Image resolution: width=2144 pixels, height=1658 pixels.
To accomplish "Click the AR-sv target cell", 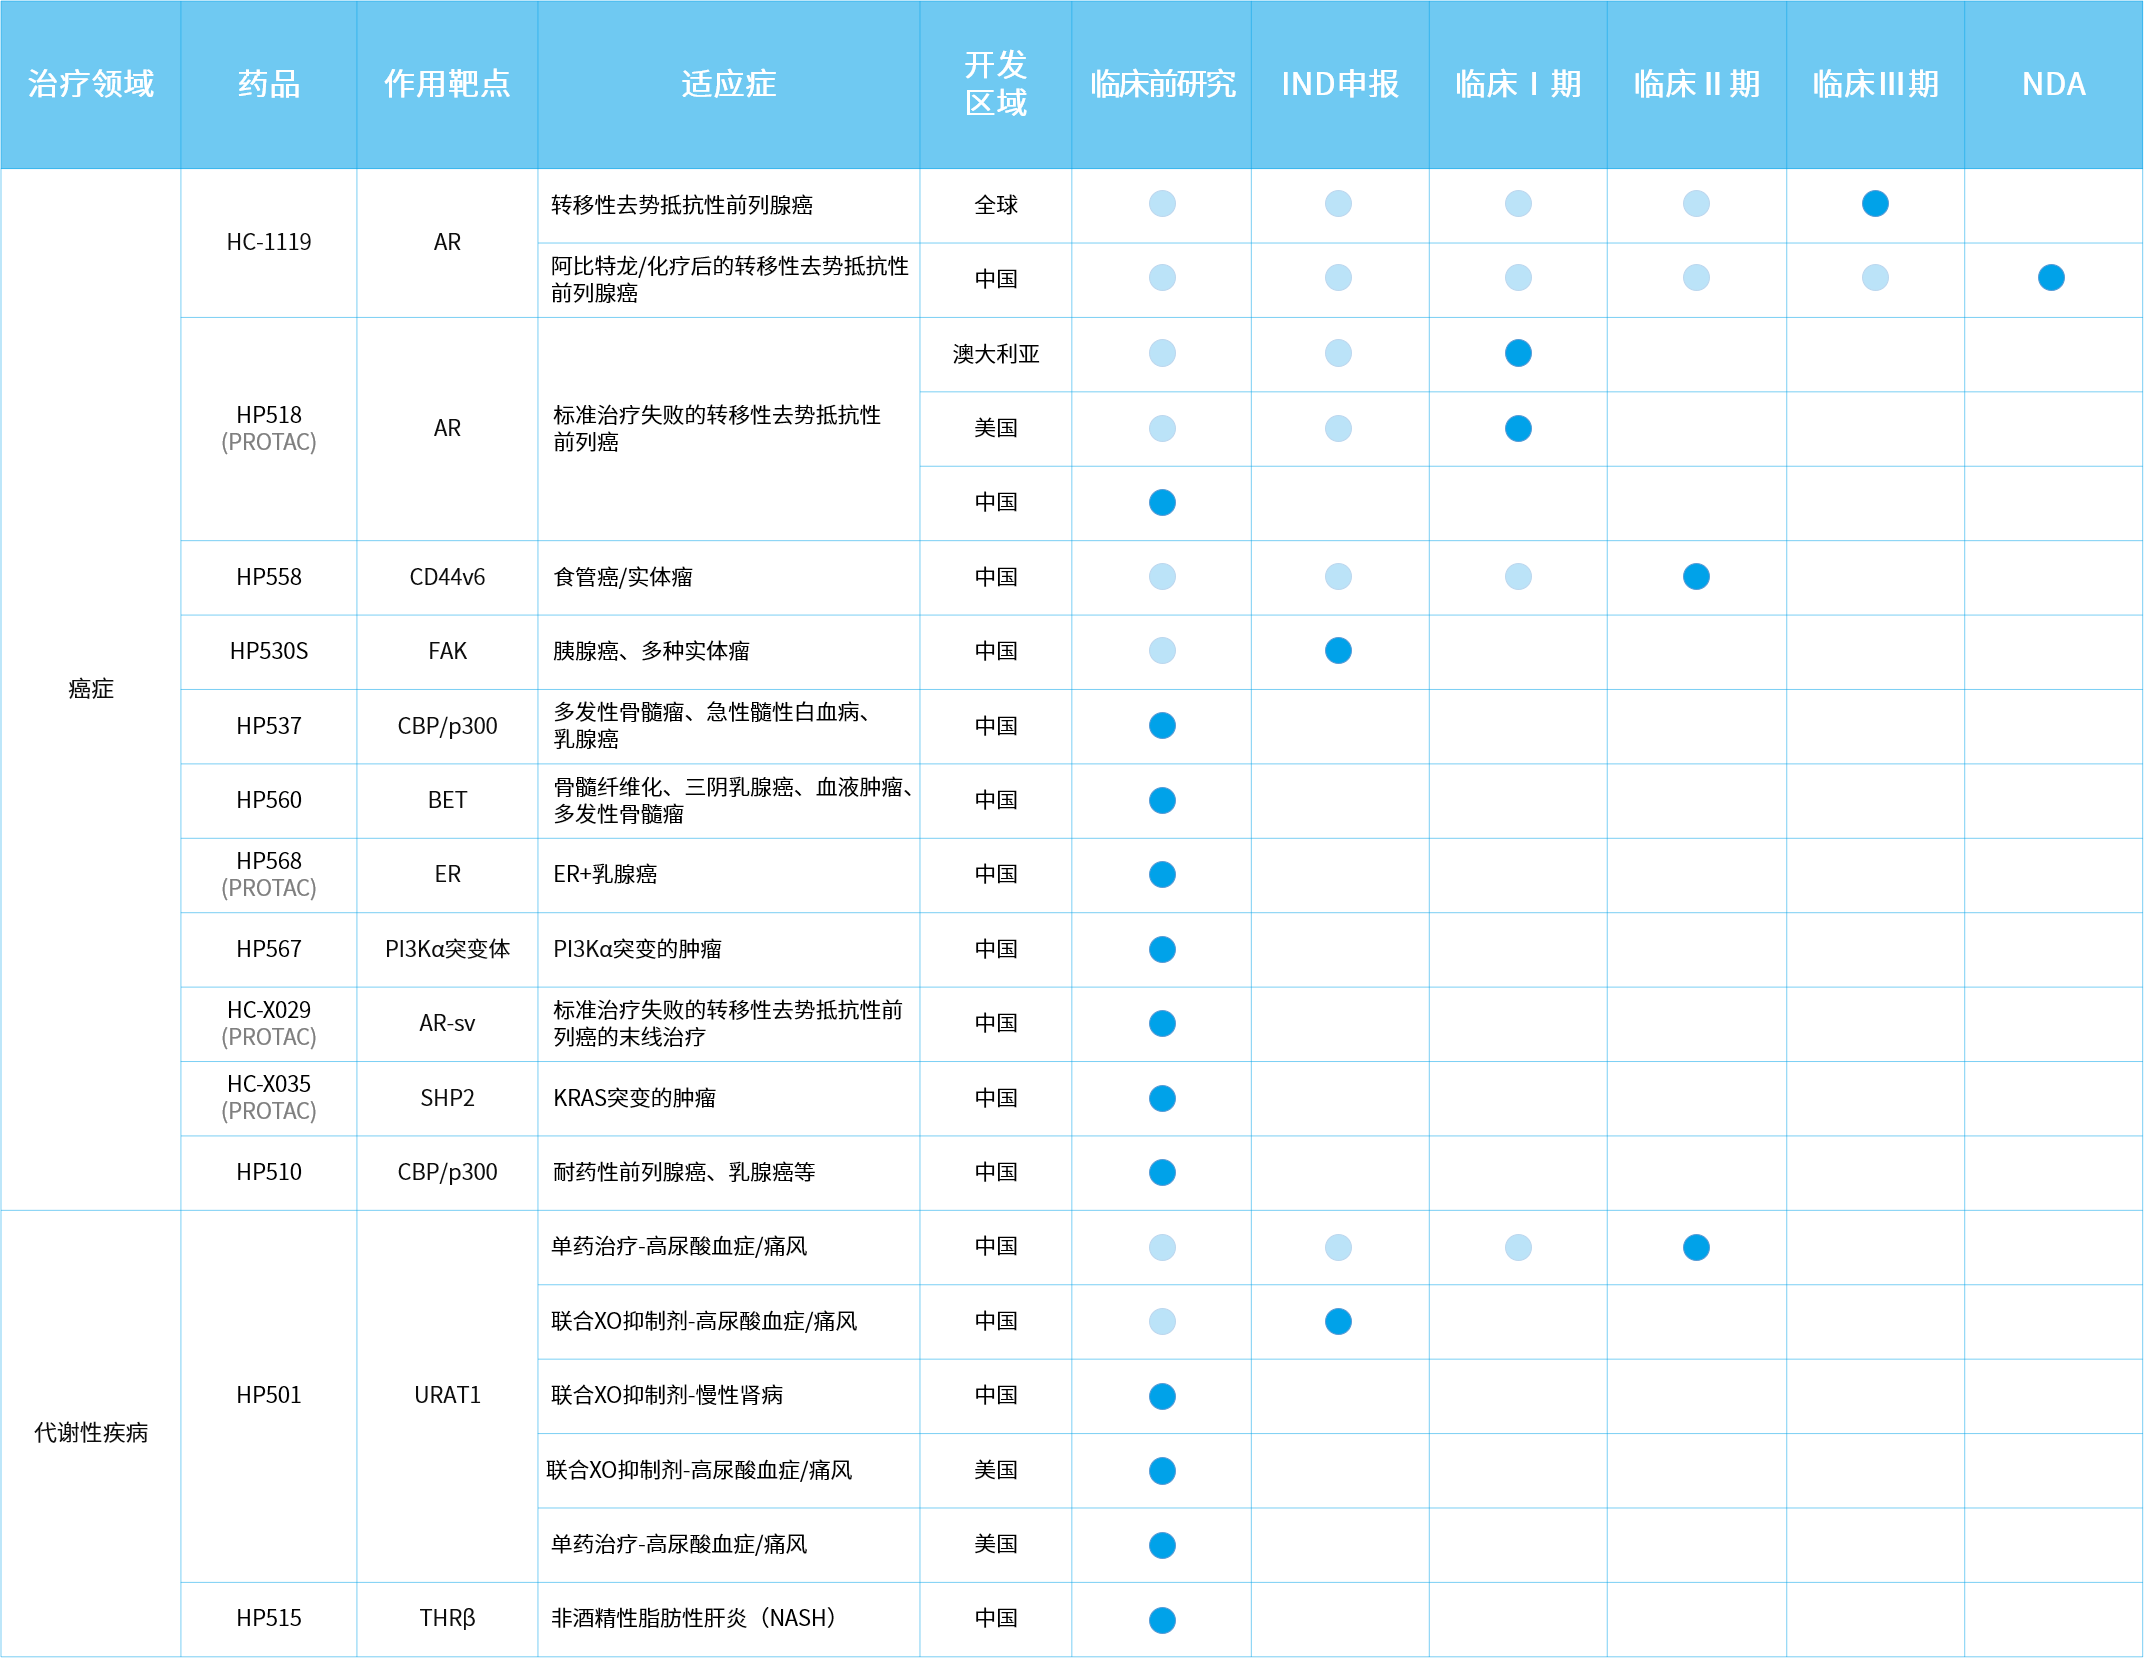I will coord(447,1023).
